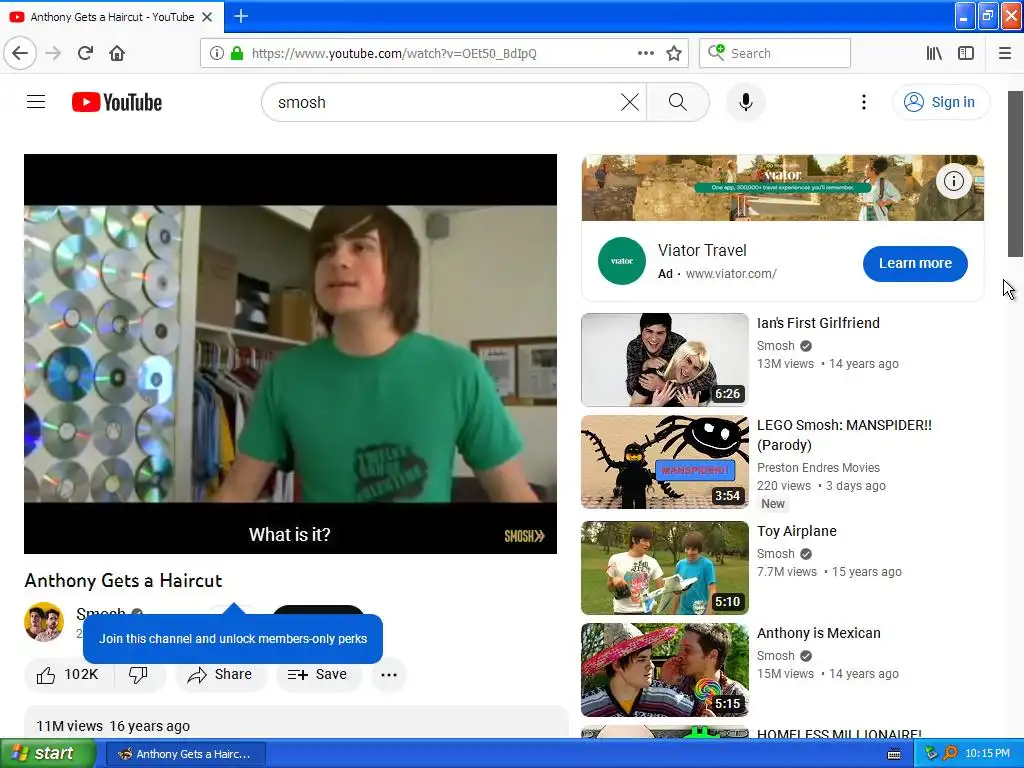Open Toy Airplane video thumbnail
This screenshot has height=768, width=1024.
pyautogui.click(x=665, y=568)
